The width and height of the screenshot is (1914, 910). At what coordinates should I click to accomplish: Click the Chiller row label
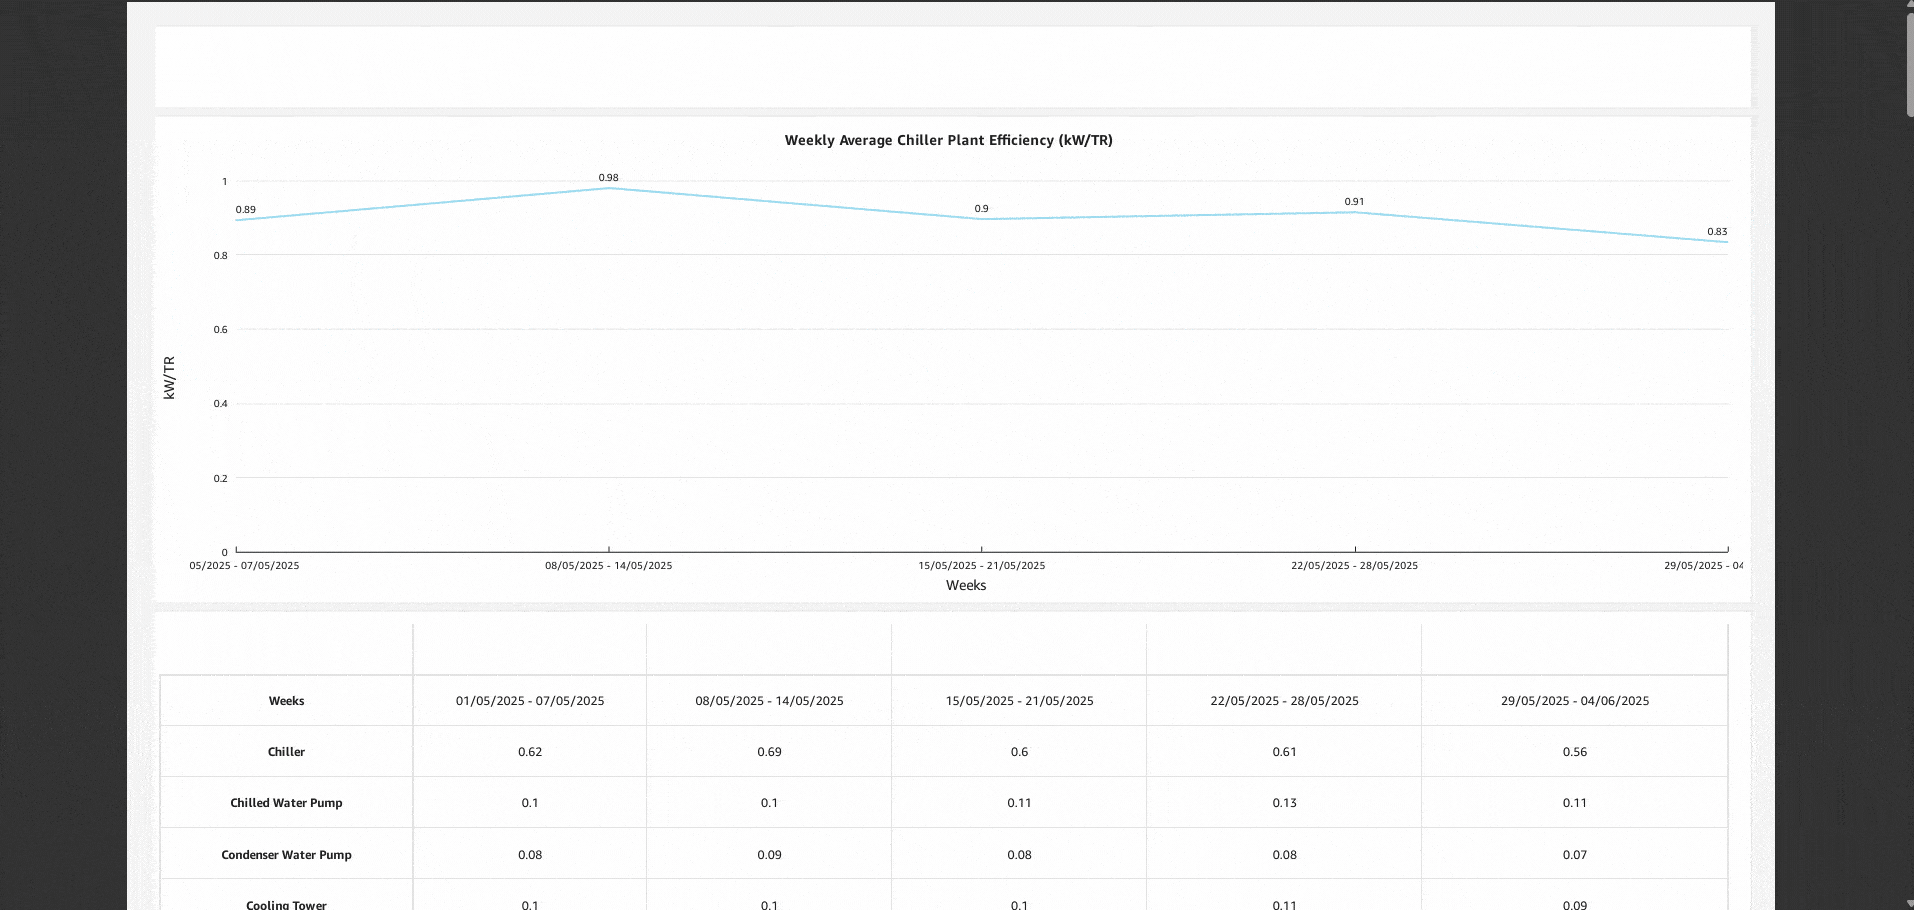tap(286, 752)
